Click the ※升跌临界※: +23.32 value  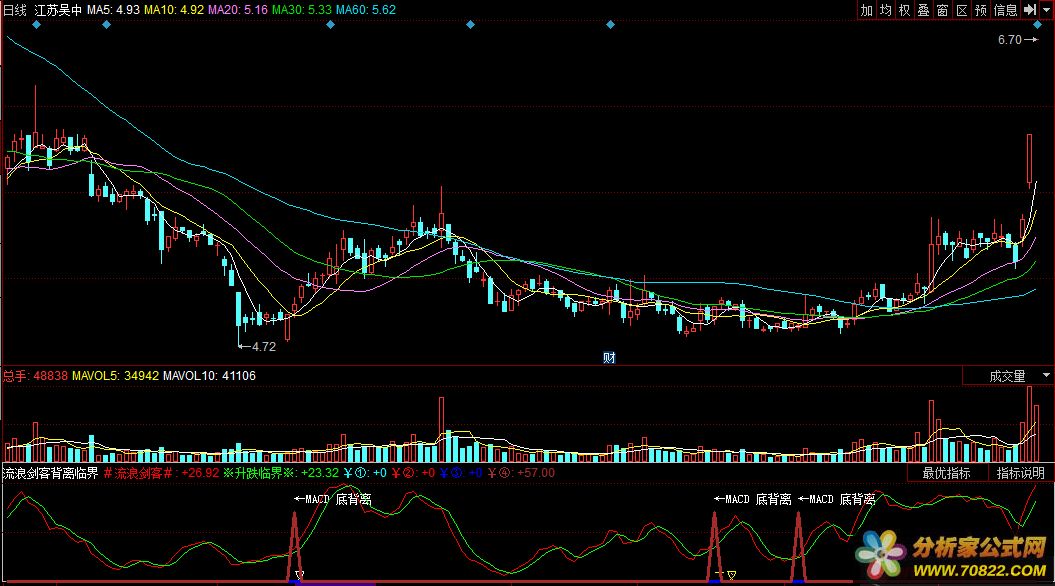[x=281, y=473]
